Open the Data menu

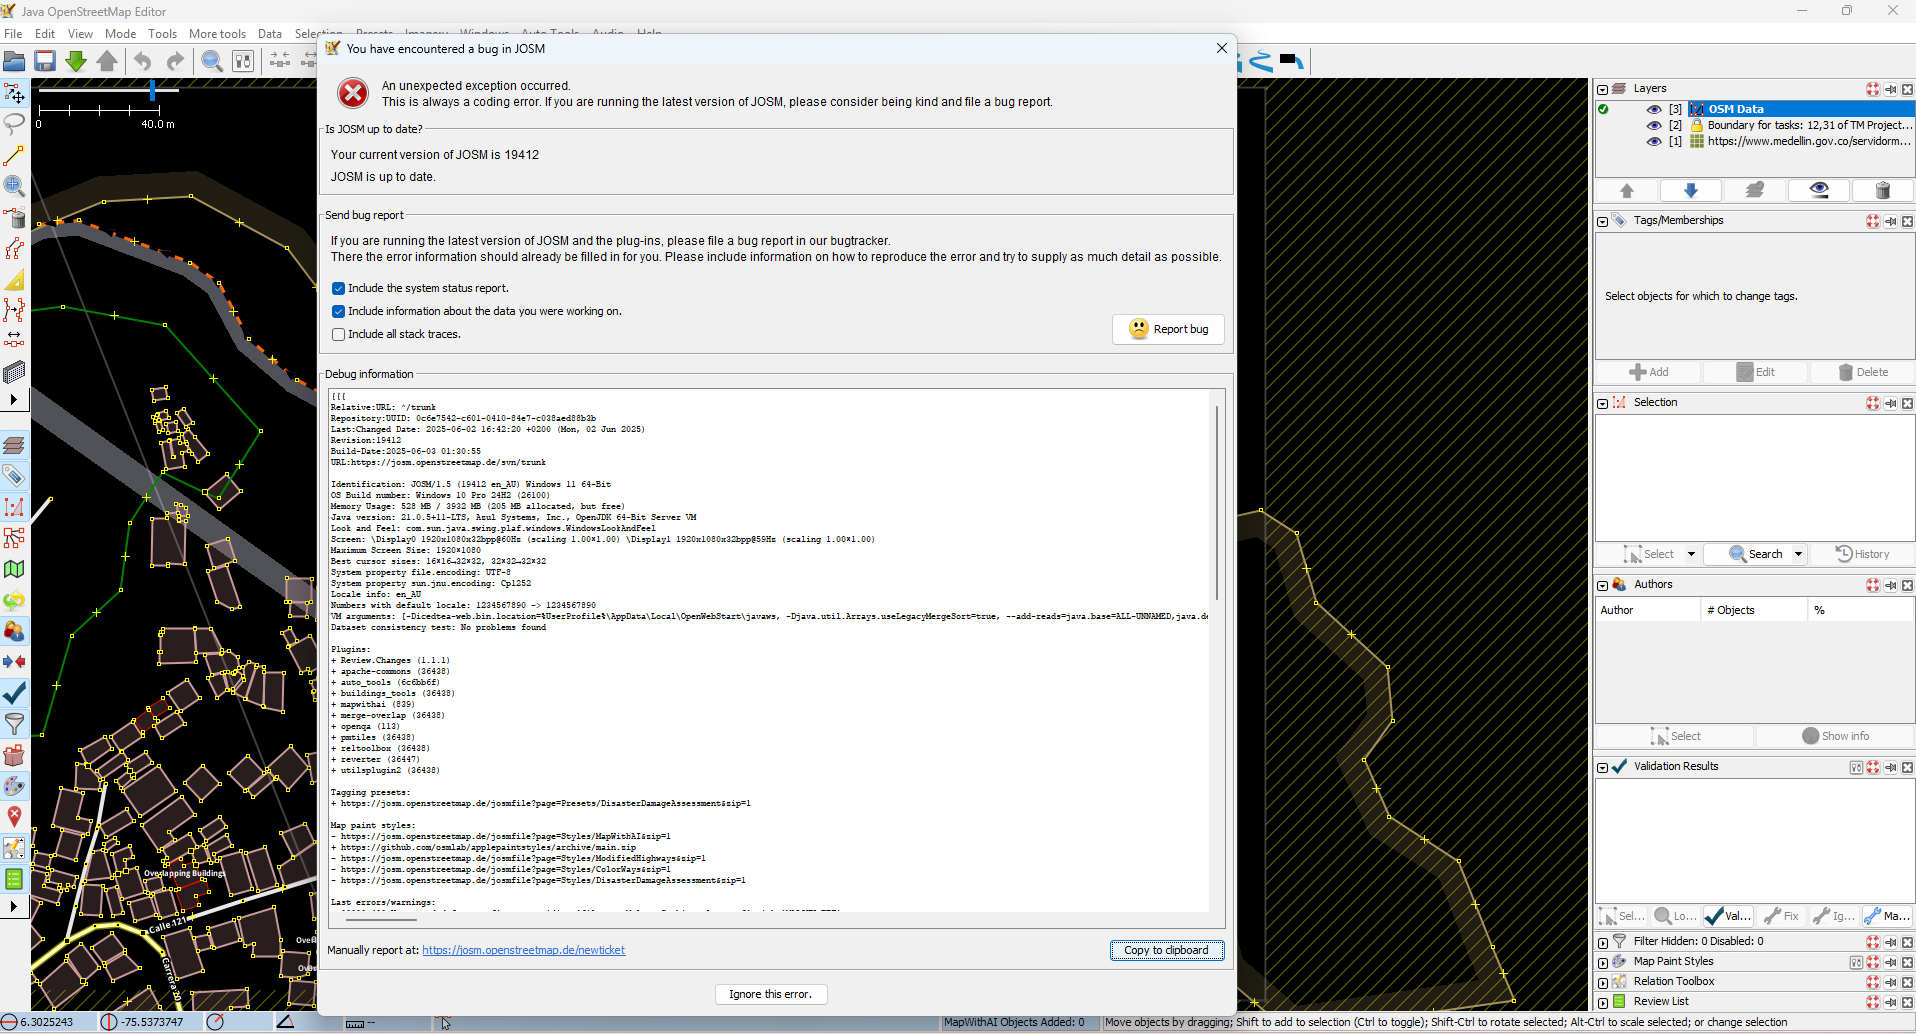point(269,34)
